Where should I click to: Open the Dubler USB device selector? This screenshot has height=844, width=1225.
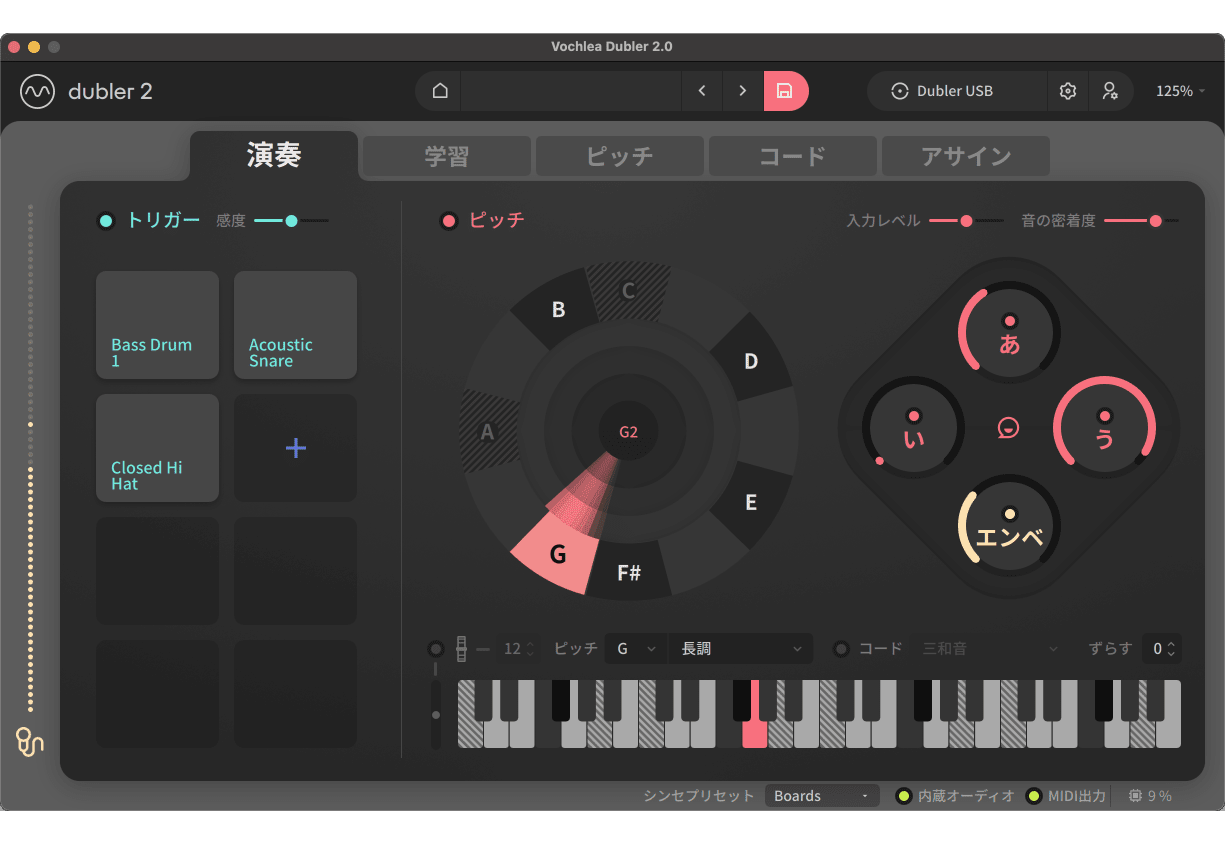tap(957, 91)
